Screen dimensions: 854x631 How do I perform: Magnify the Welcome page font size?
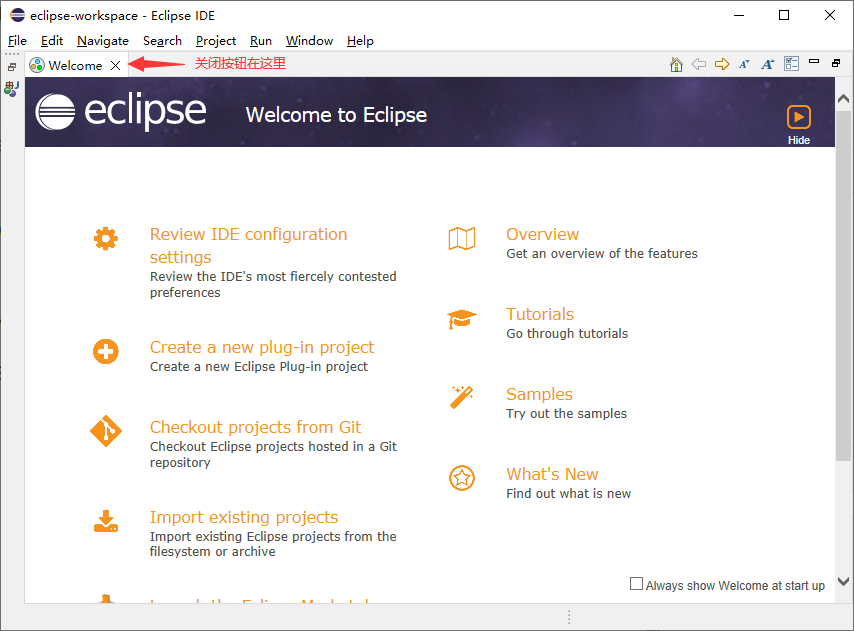coord(768,64)
